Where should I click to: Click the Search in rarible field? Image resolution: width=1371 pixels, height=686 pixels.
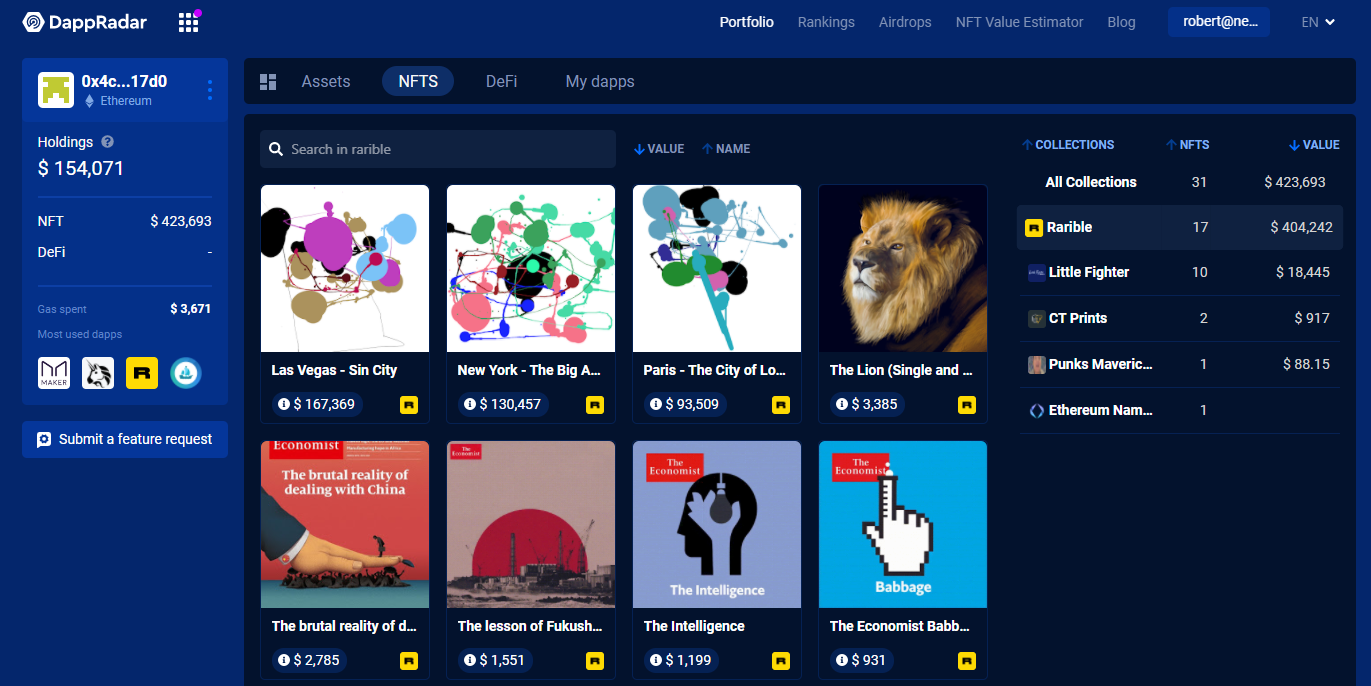[438, 149]
